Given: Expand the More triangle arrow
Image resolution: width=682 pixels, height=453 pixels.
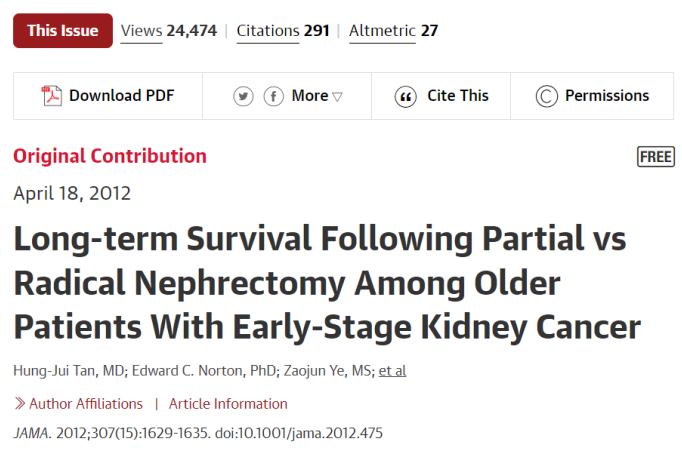Looking at the screenshot, I should (x=338, y=97).
